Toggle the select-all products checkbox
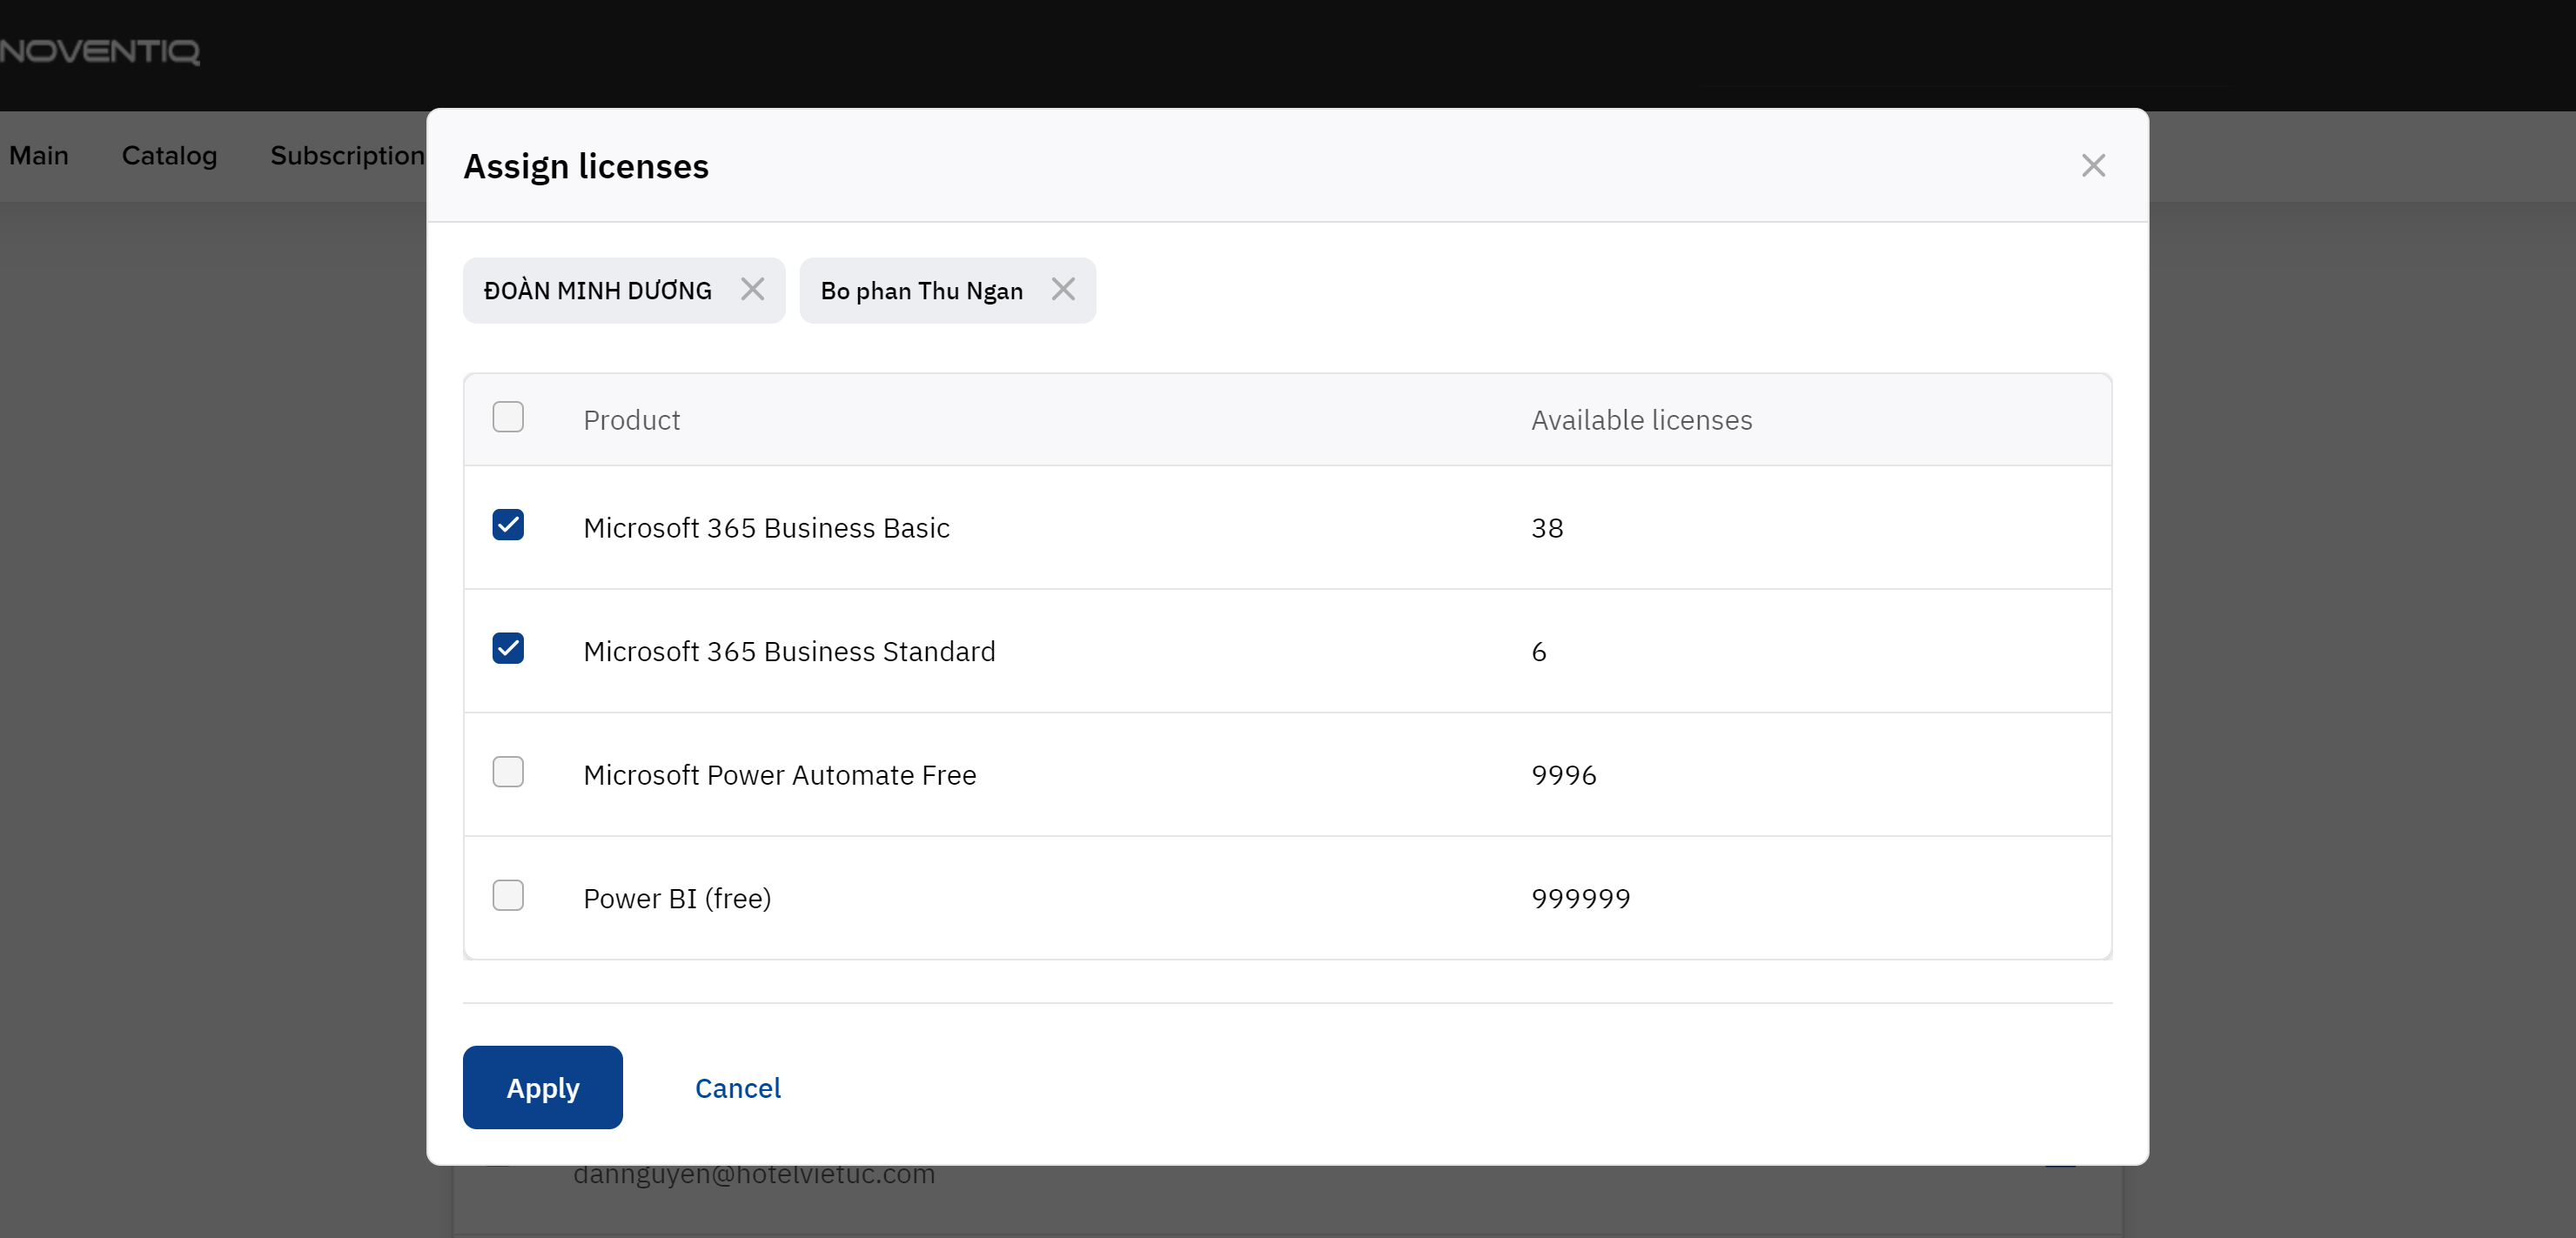The height and width of the screenshot is (1238, 2576). click(x=508, y=417)
